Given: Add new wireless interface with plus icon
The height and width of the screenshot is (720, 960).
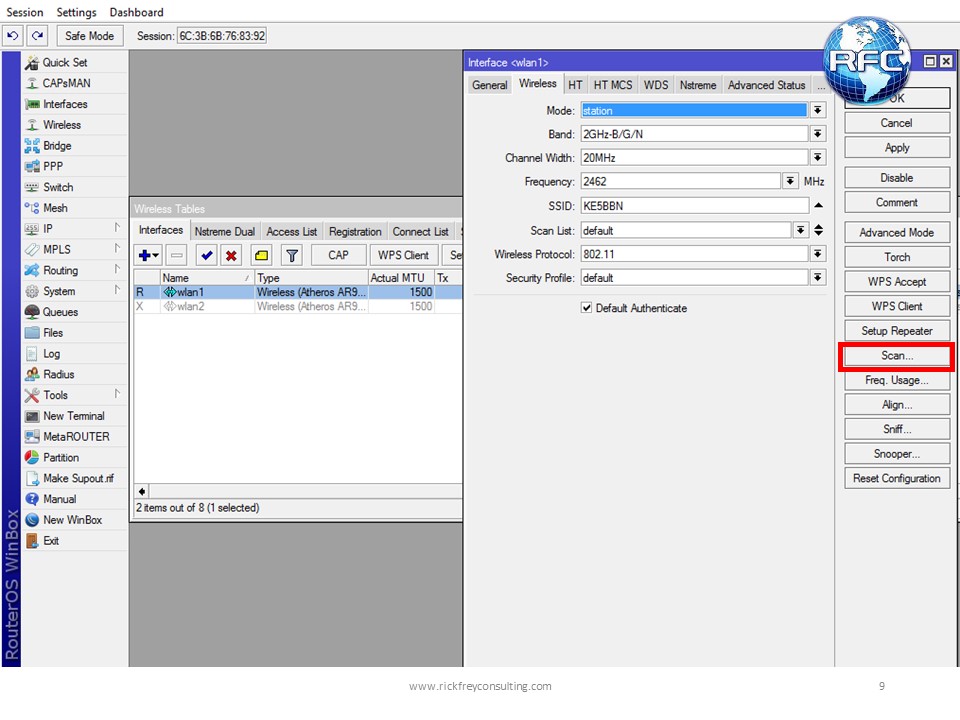Looking at the screenshot, I should click(x=148, y=255).
